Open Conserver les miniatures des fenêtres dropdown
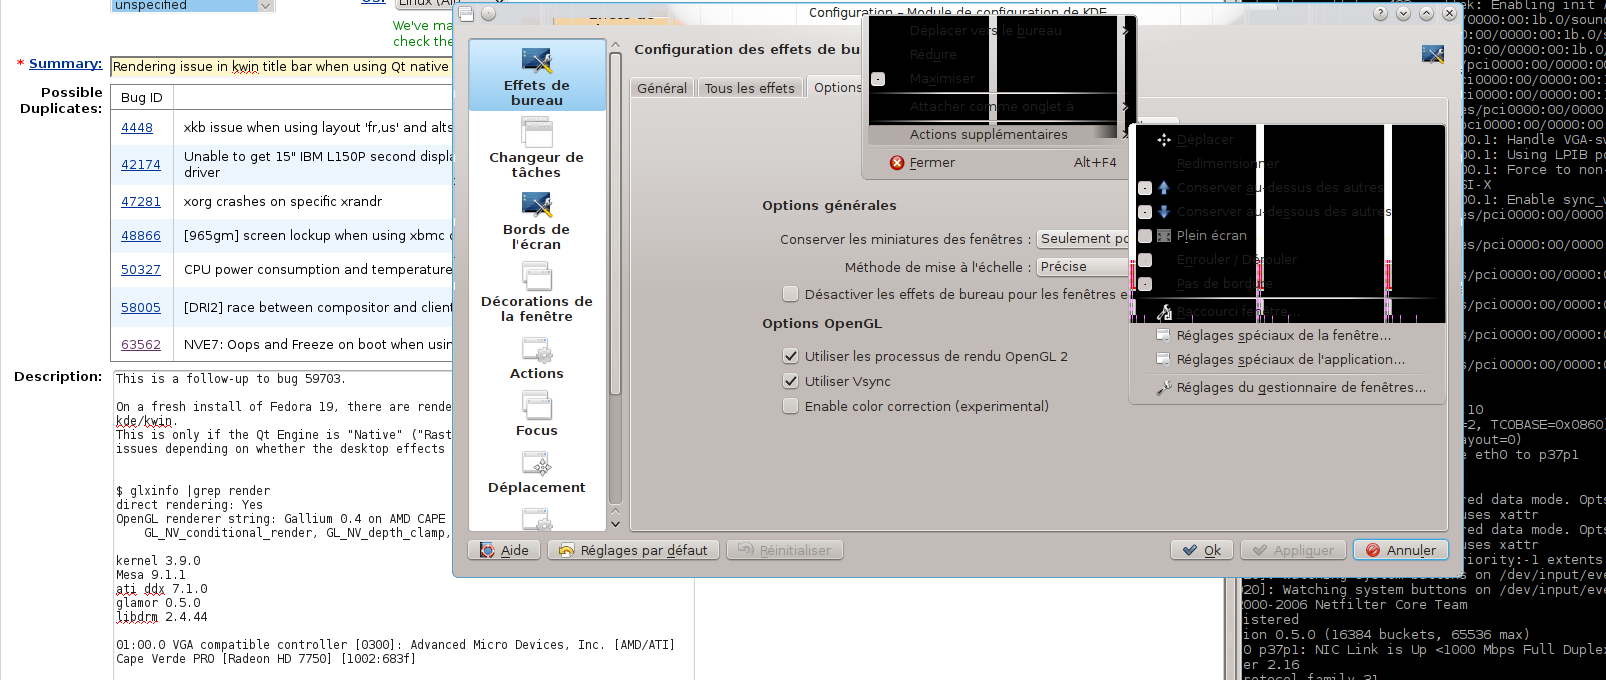1606x680 pixels. pos(1083,239)
